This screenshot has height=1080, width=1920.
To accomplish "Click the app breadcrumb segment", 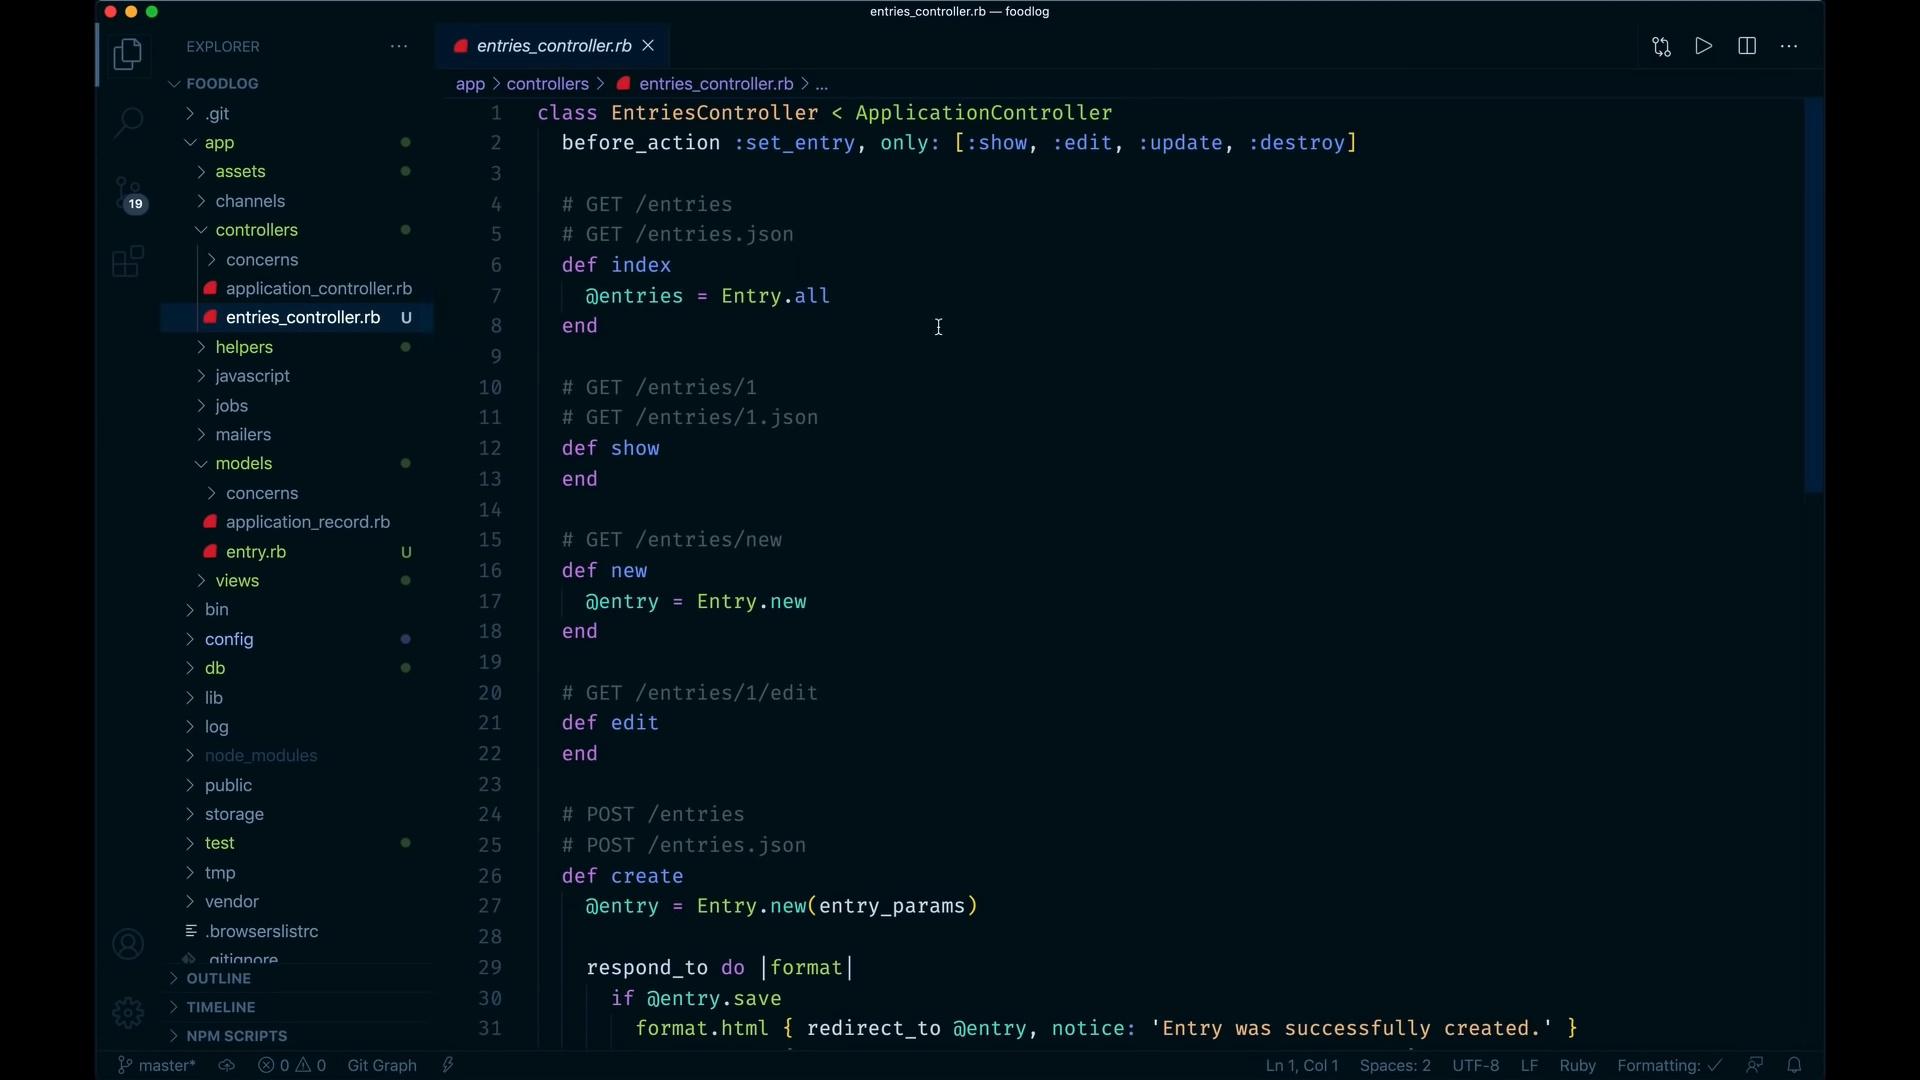I will pos(471,85).
